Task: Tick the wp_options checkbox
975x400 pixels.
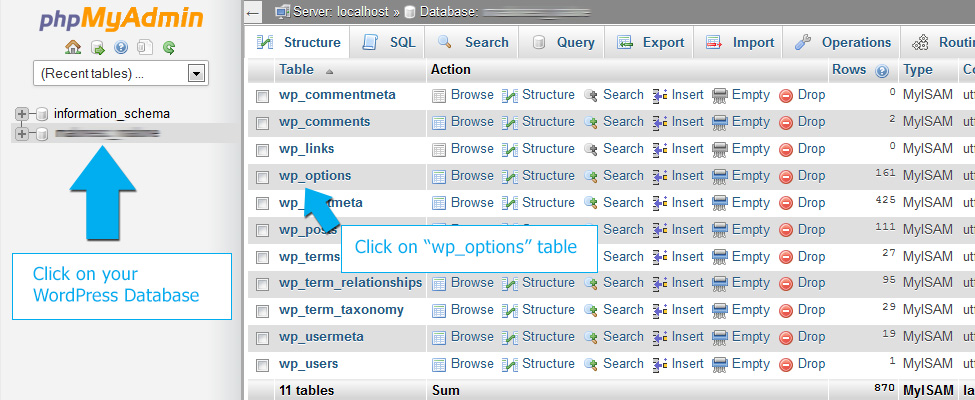Action: [x=262, y=177]
